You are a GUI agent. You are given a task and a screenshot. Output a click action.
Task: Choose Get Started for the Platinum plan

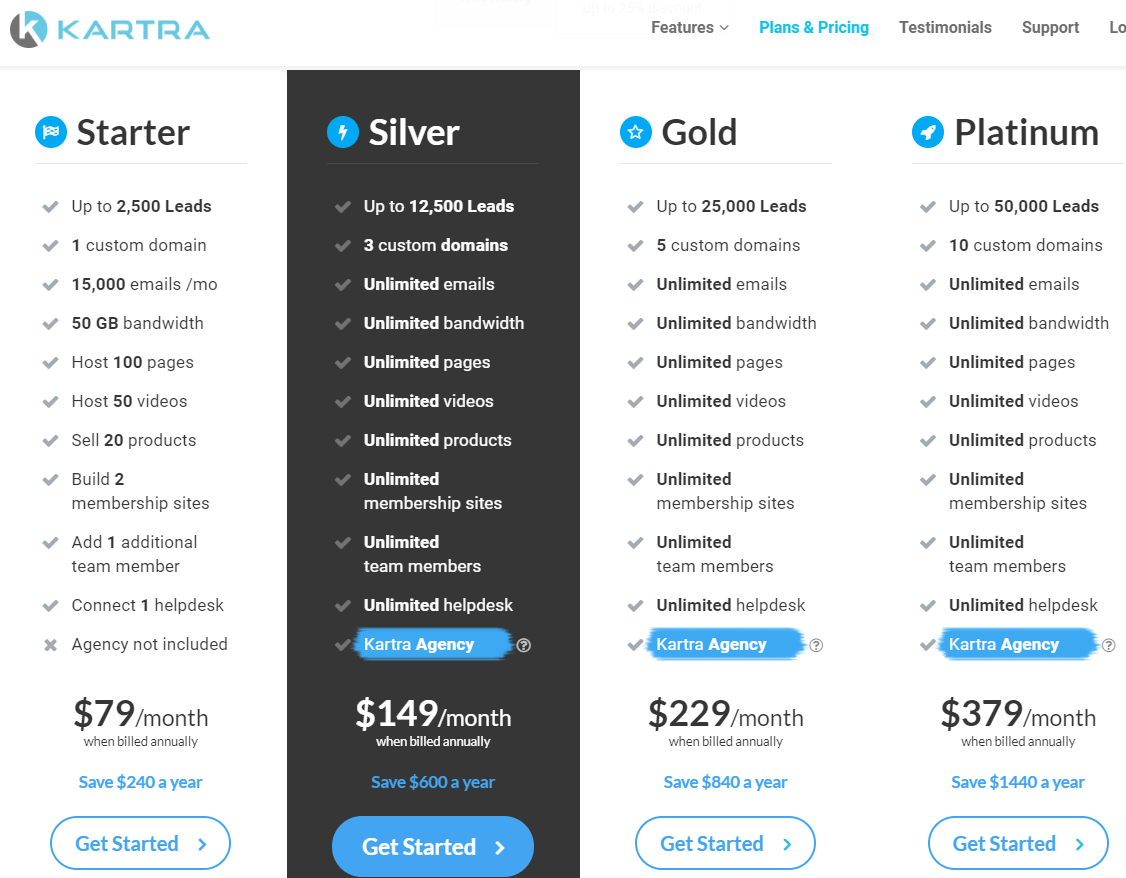click(x=1018, y=844)
